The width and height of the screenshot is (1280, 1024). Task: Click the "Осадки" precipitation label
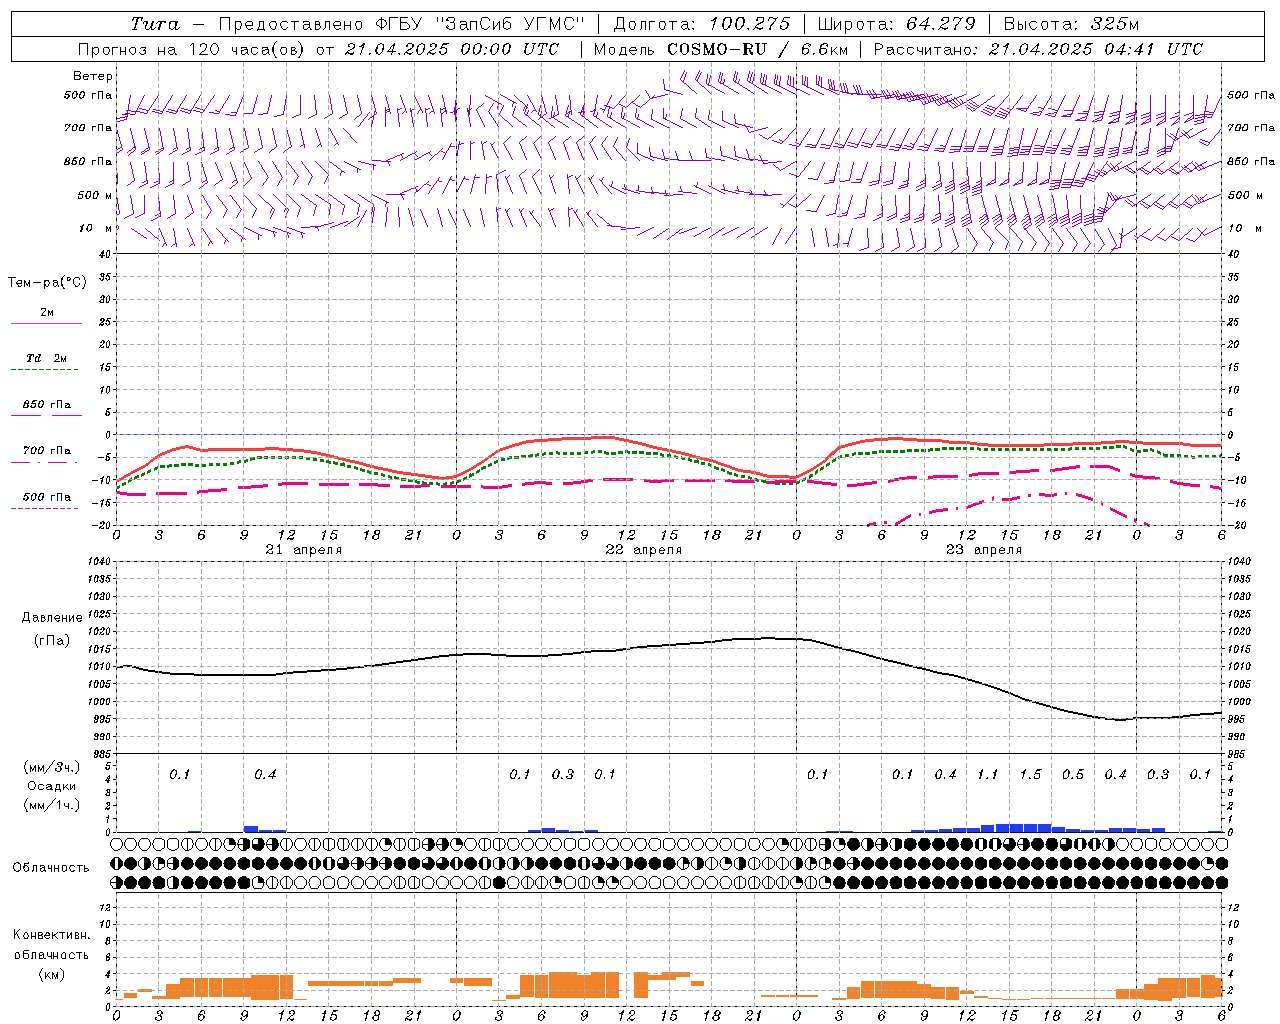click(x=51, y=786)
